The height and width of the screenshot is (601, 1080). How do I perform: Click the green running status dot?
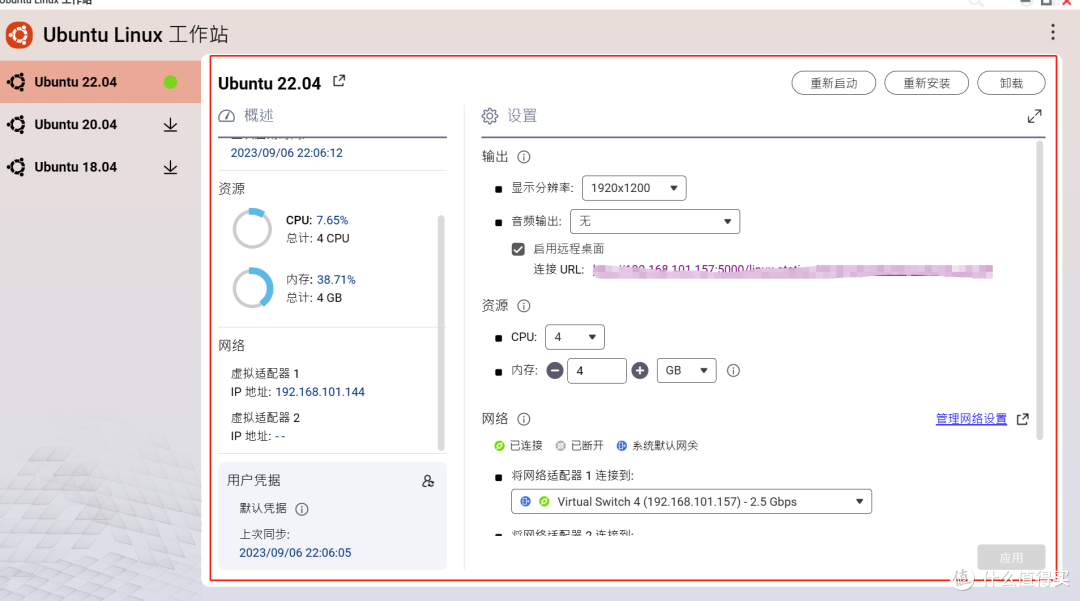coord(170,82)
